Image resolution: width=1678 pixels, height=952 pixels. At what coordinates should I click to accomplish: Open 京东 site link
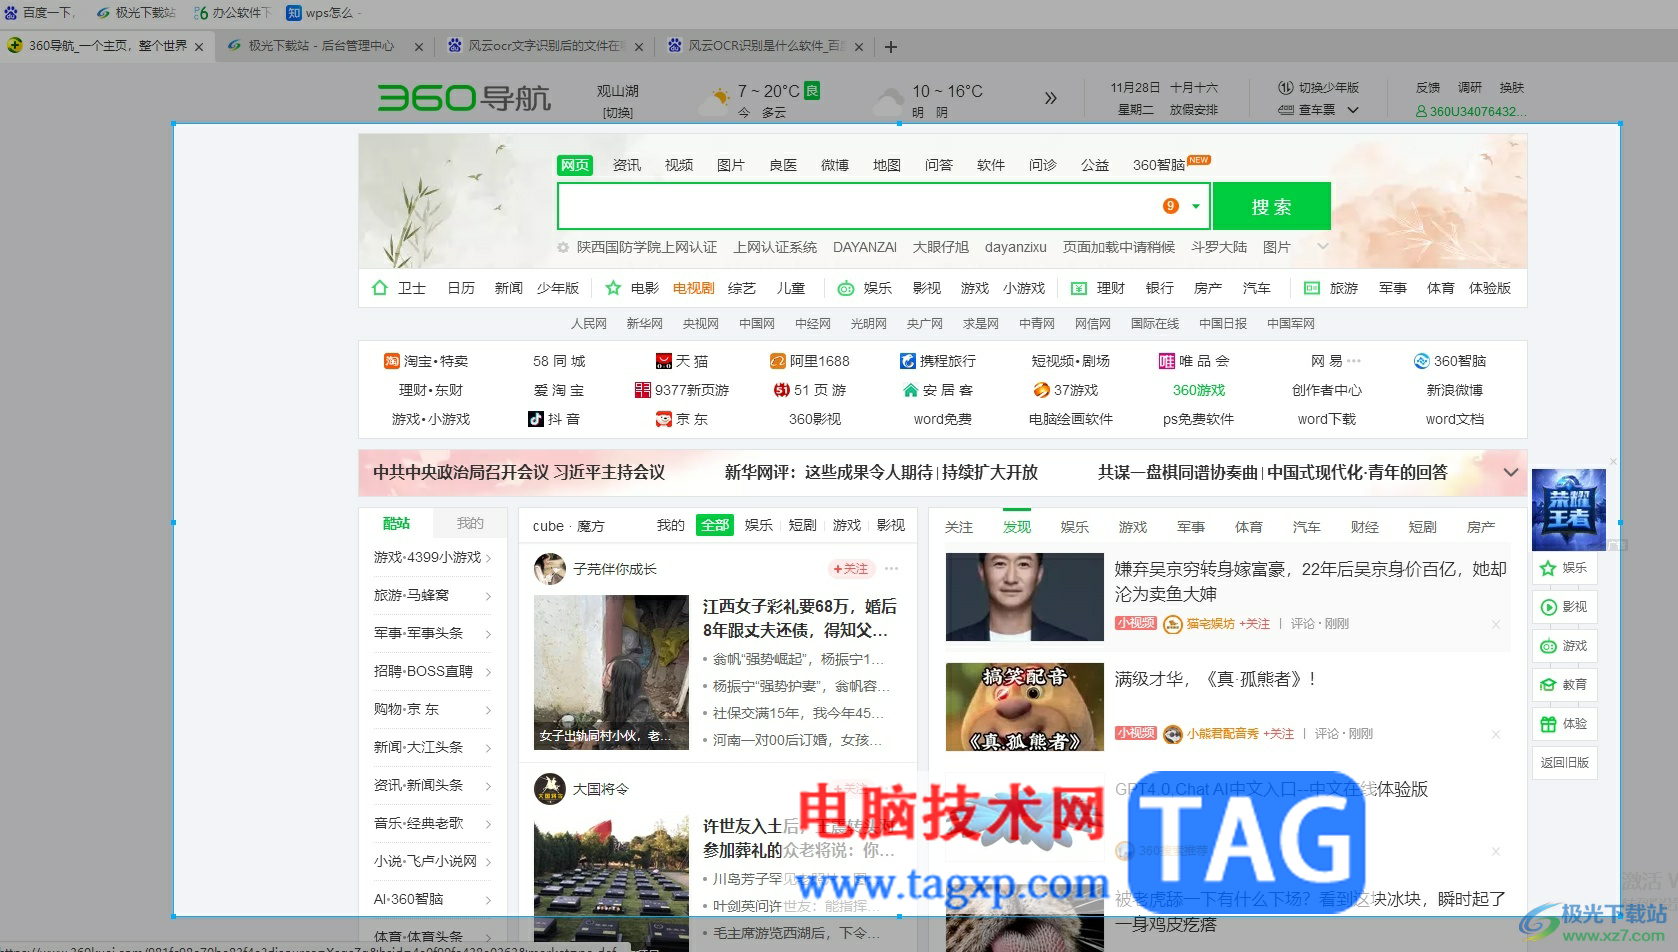(682, 419)
